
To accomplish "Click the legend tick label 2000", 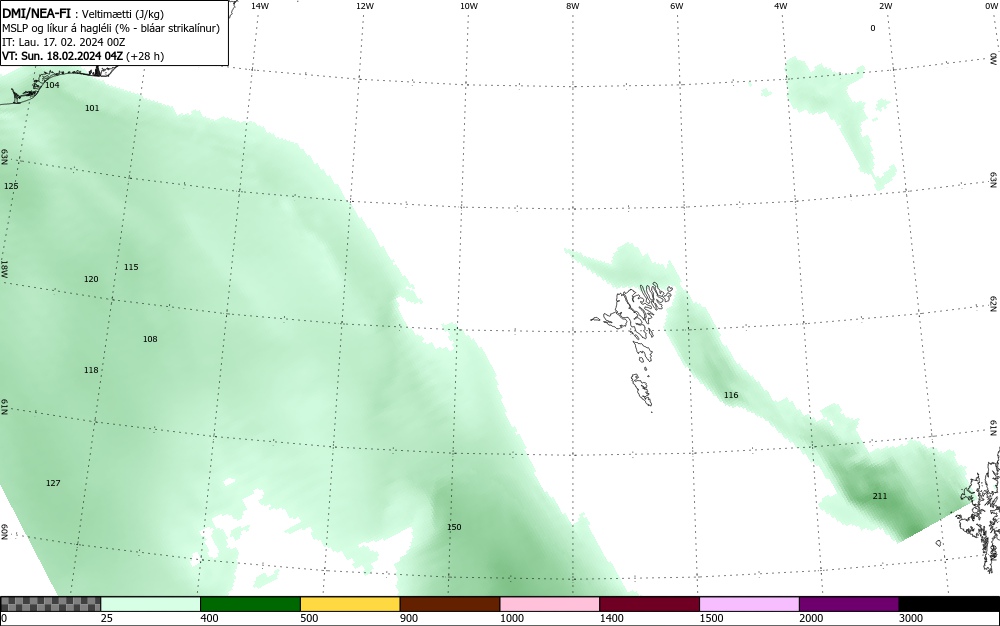I will click(x=811, y=618).
